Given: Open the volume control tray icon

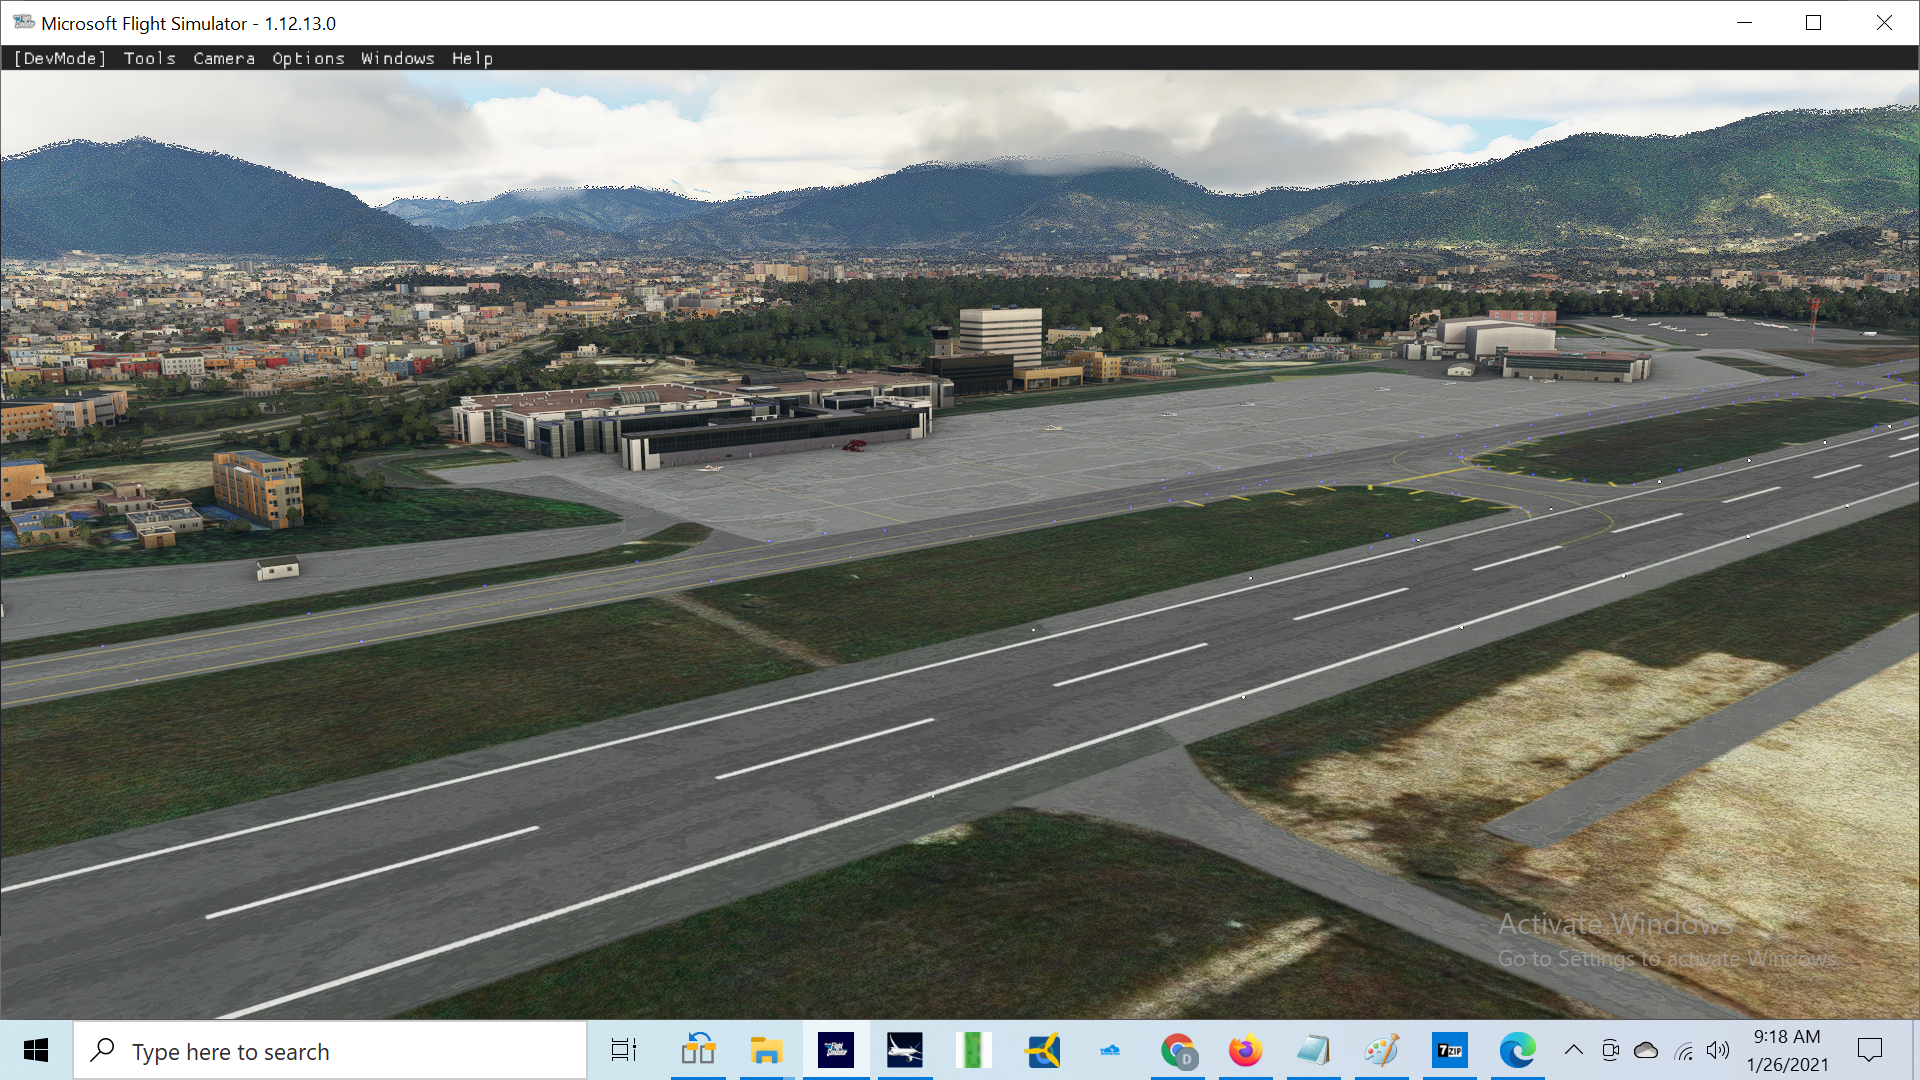Looking at the screenshot, I should tap(1718, 1050).
